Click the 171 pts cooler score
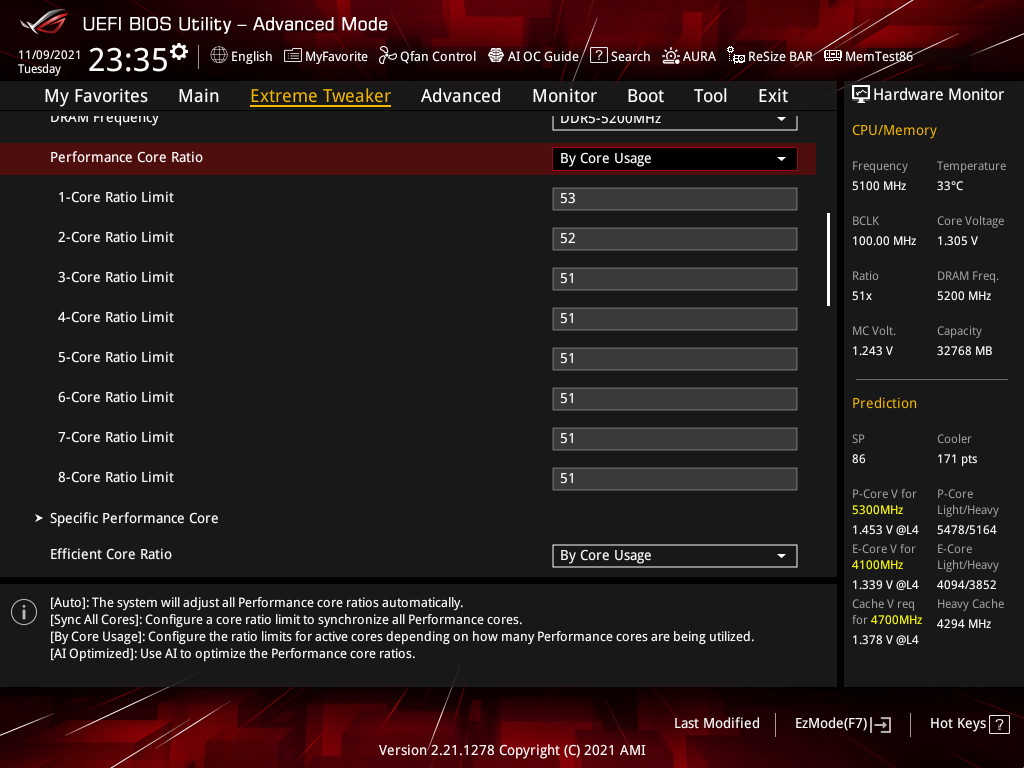This screenshot has height=768, width=1024. 957,458
